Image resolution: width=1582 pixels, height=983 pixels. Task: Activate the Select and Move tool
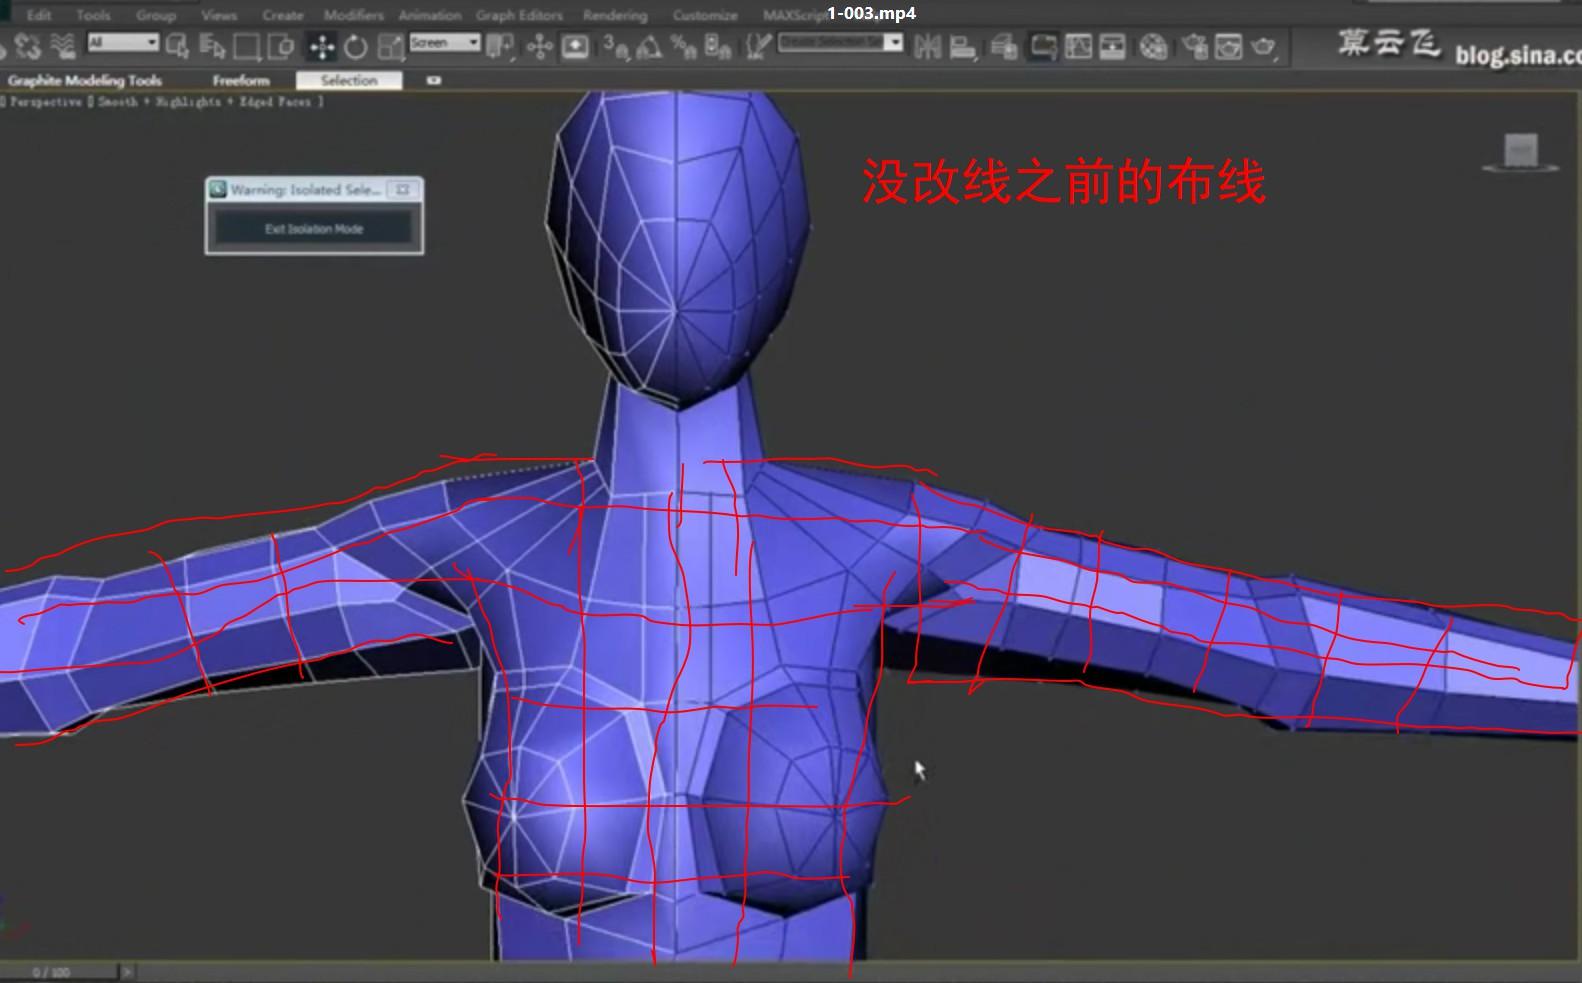click(x=321, y=46)
